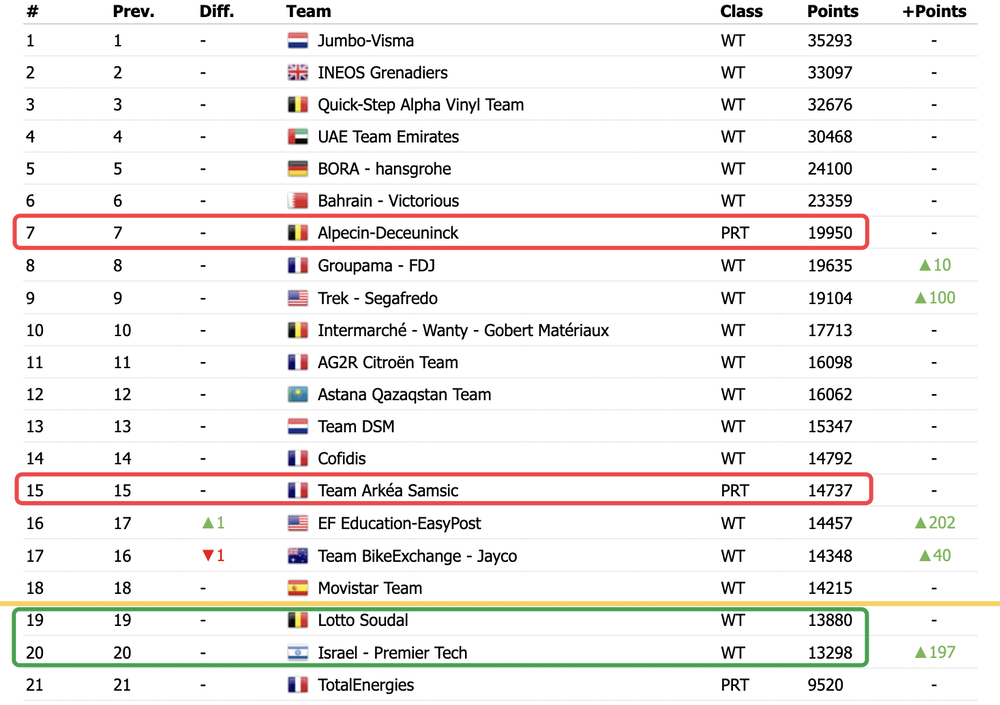Click the Israel flag beside Israel - Premier Tech
The image size is (1000, 705).
coord(298,653)
